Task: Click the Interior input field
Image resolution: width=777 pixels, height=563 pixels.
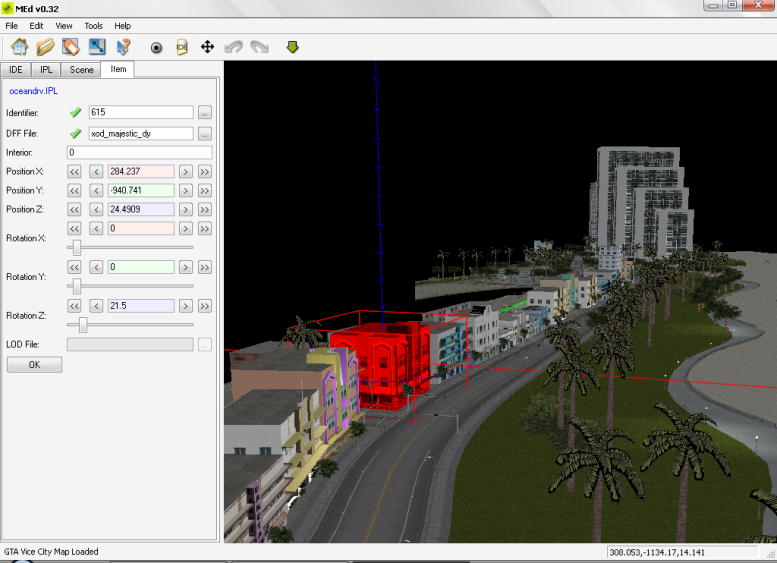Action: [x=139, y=153]
